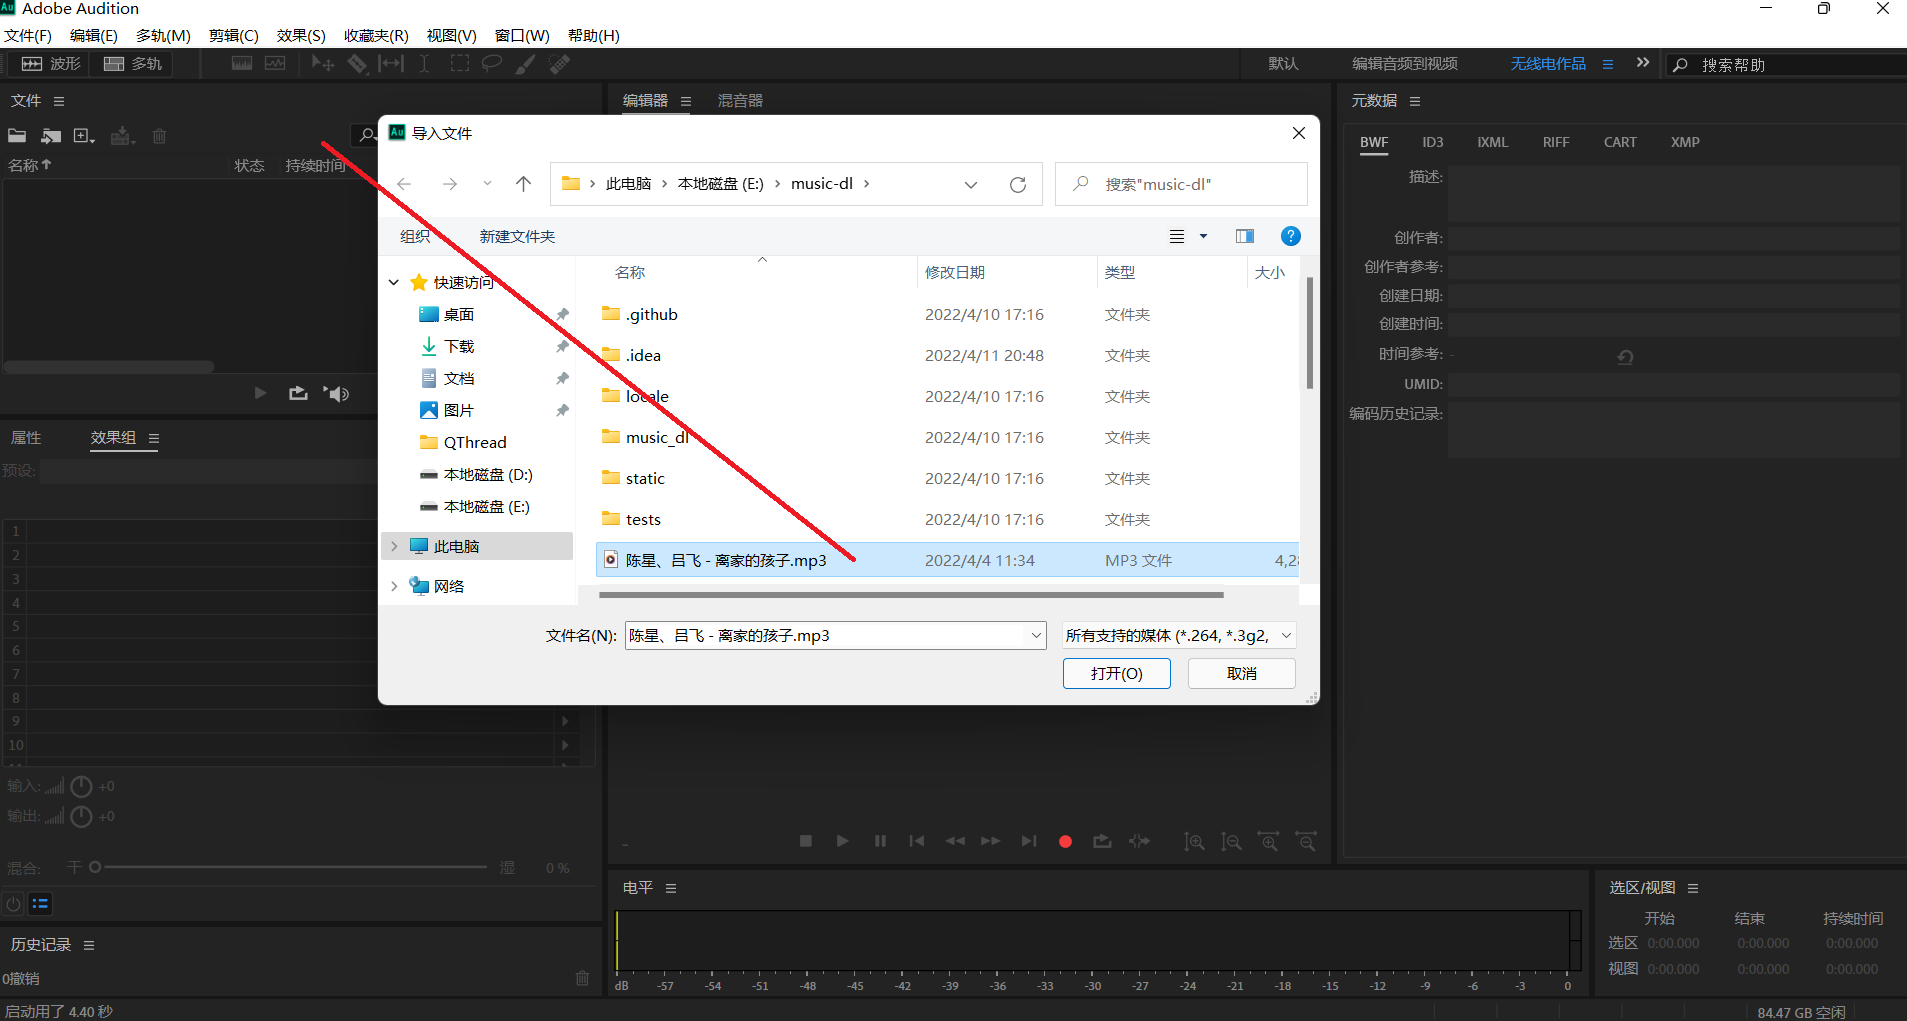Screen dimensions: 1907x1021
Task: Click the red Record button
Action: pos(1065,841)
